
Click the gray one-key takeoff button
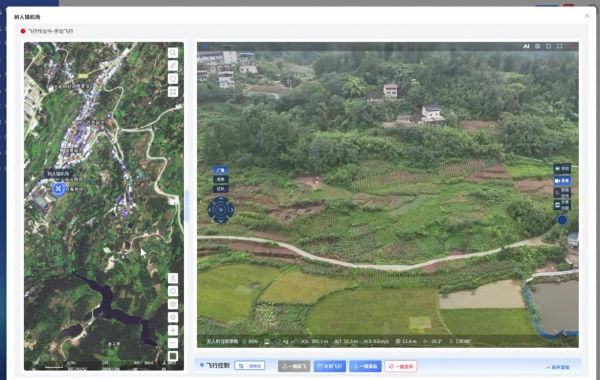[x=294, y=366]
